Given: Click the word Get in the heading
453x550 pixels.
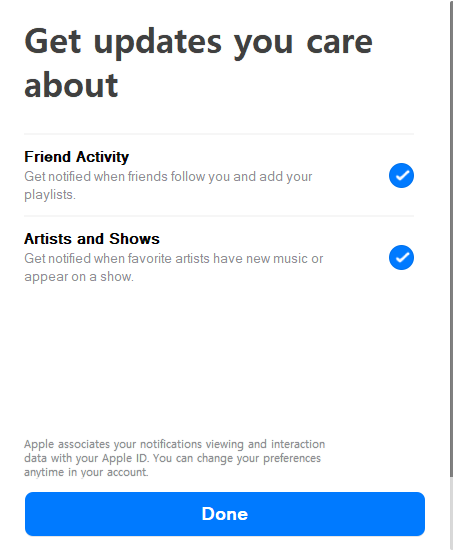Looking at the screenshot, I should coord(53,42).
